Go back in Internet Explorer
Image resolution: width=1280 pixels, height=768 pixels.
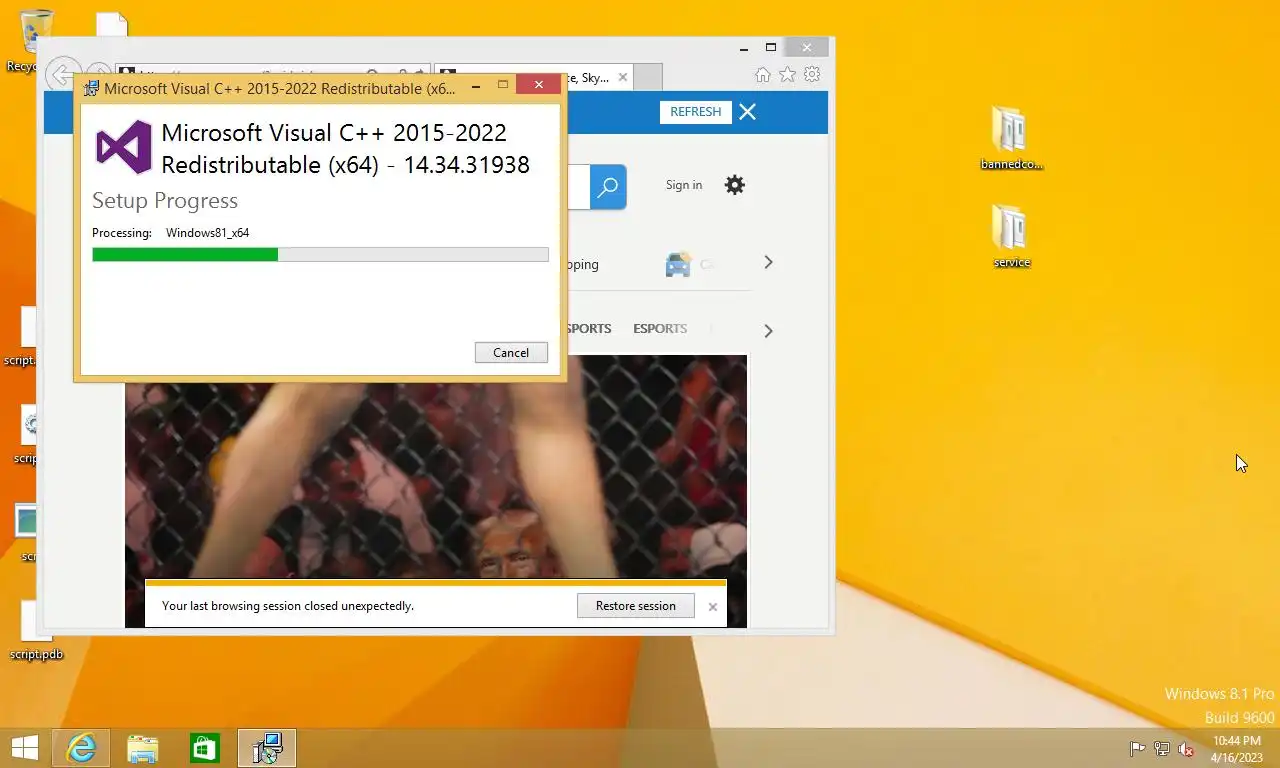(x=63, y=75)
